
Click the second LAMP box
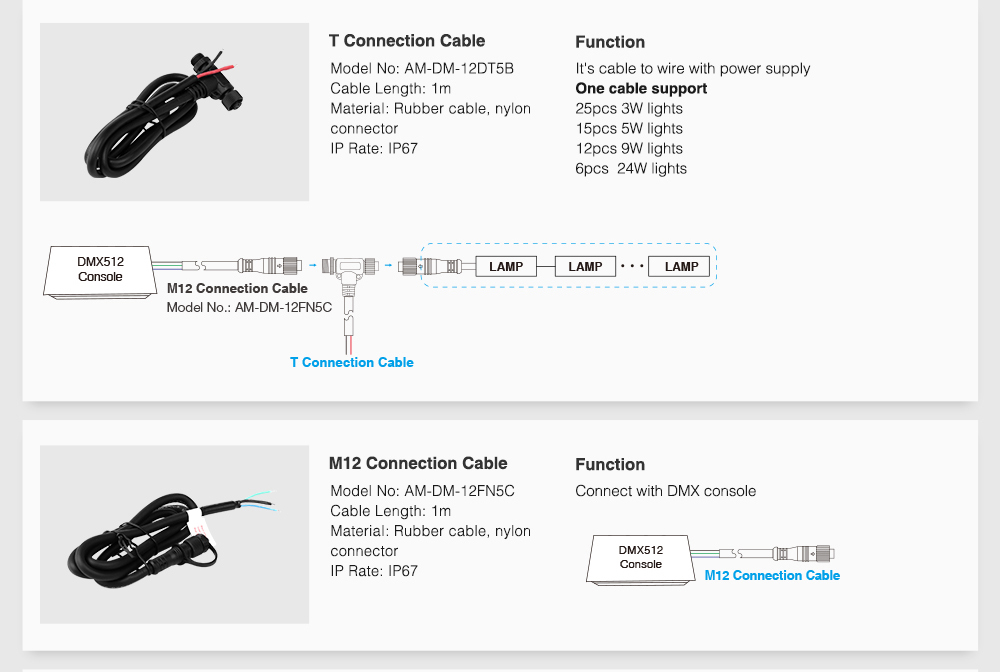coord(585,266)
